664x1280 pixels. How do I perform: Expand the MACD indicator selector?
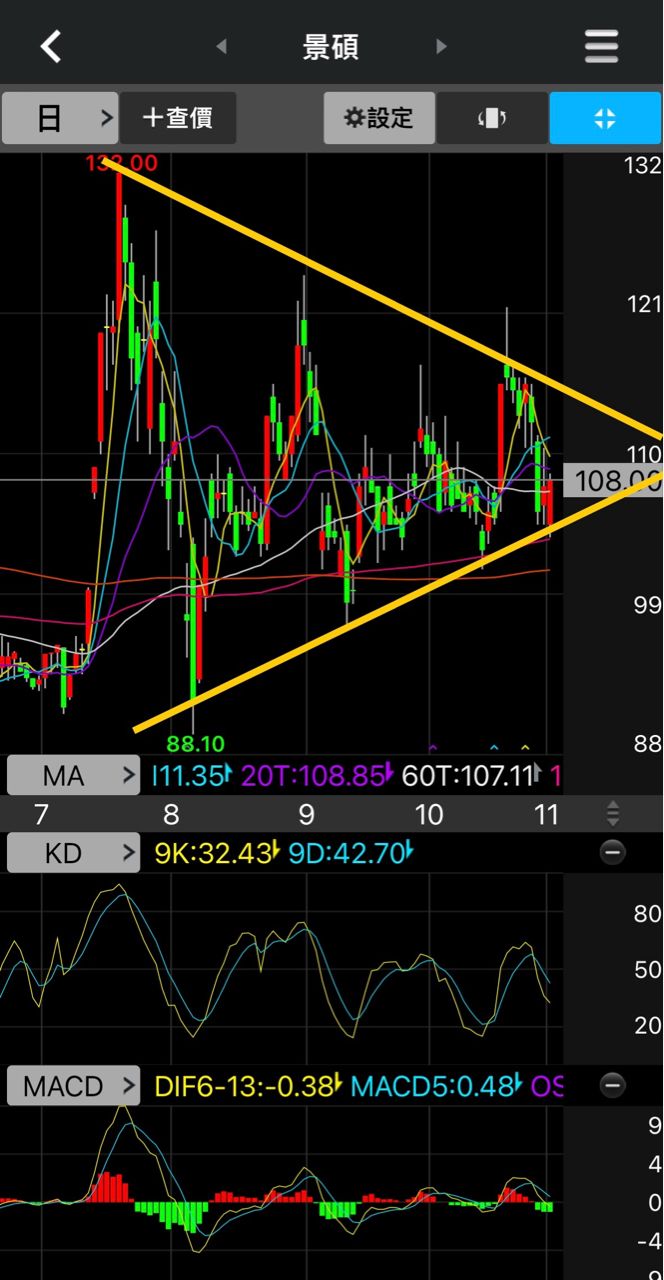(x=74, y=1086)
